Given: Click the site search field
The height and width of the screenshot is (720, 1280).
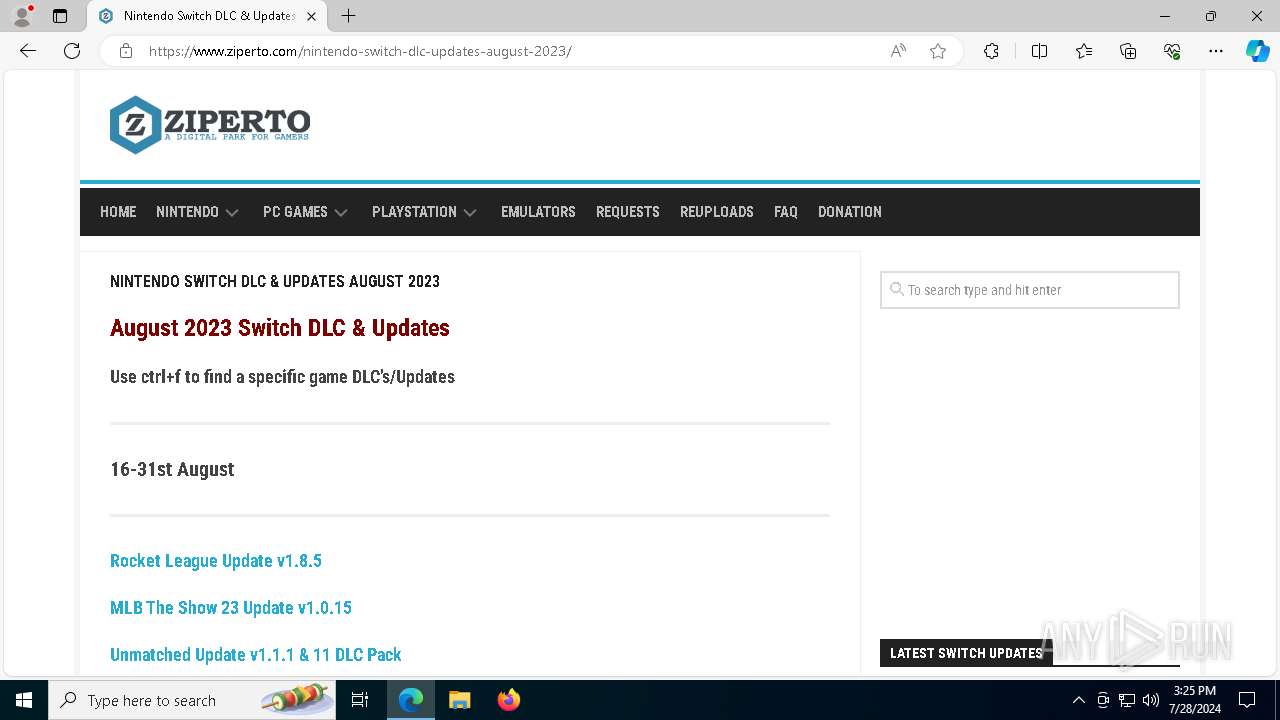Looking at the screenshot, I should (x=1030, y=290).
